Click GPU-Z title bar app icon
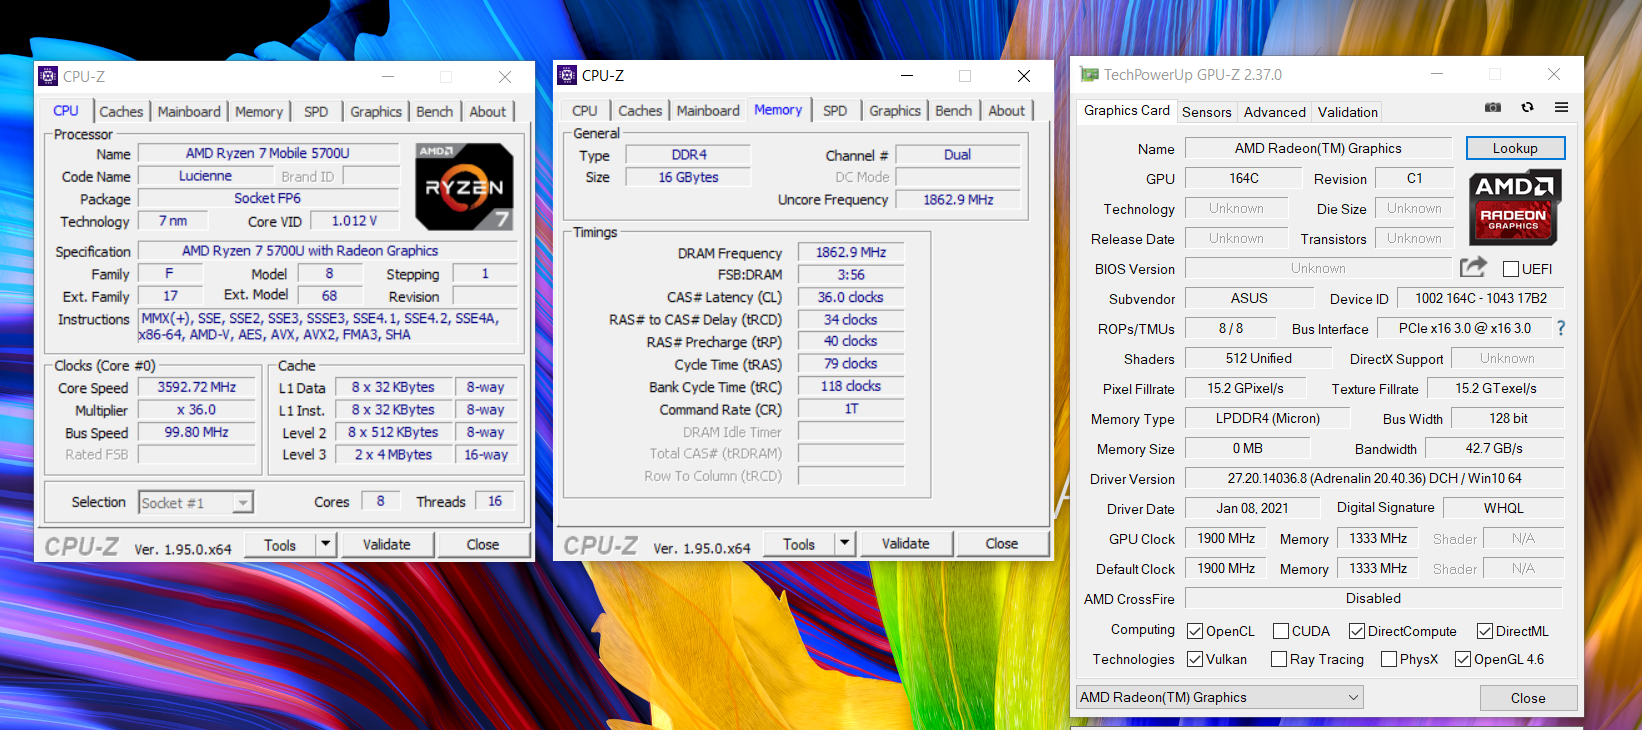The image size is (1642, 730). [1089, 75]
